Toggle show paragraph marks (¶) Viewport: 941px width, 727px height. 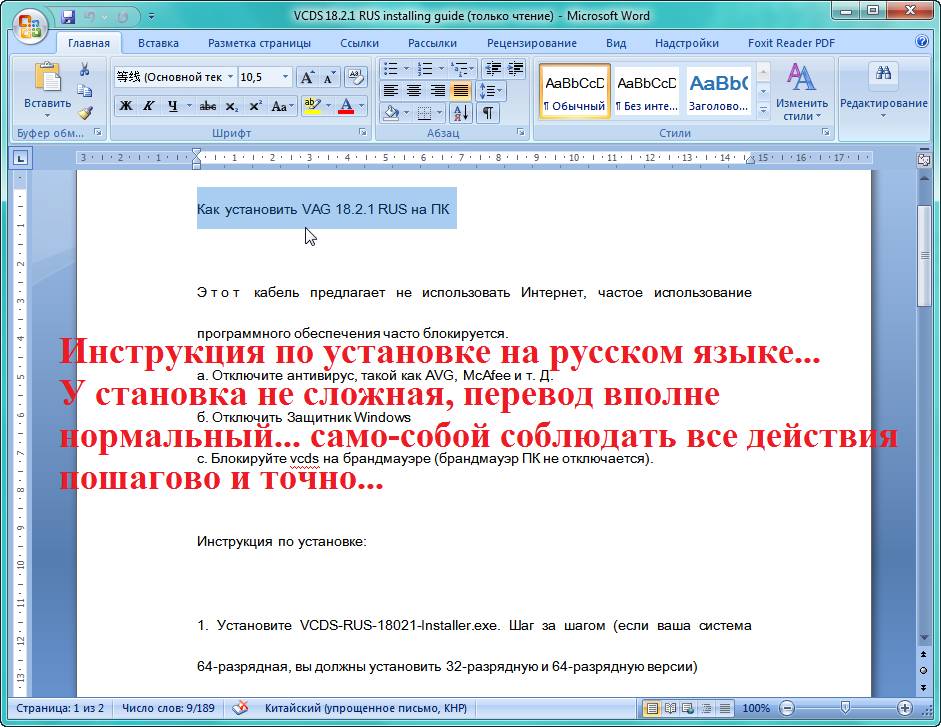pyautogui.click(x=487, y=113)
